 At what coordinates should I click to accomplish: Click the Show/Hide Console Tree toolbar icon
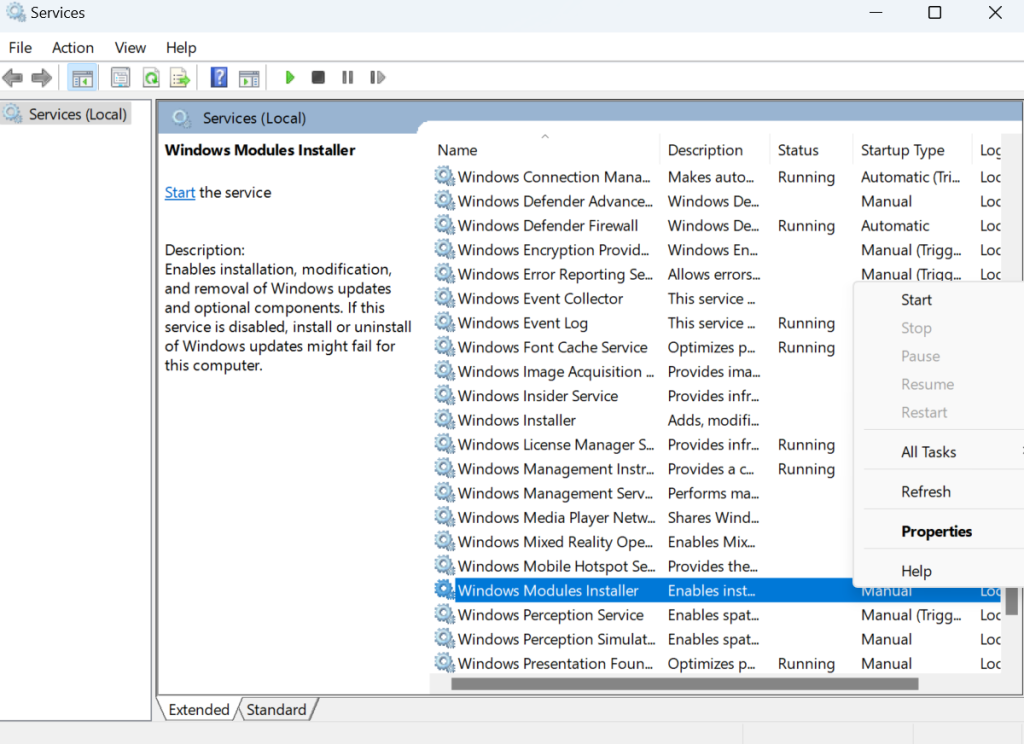tap(83, 77)
